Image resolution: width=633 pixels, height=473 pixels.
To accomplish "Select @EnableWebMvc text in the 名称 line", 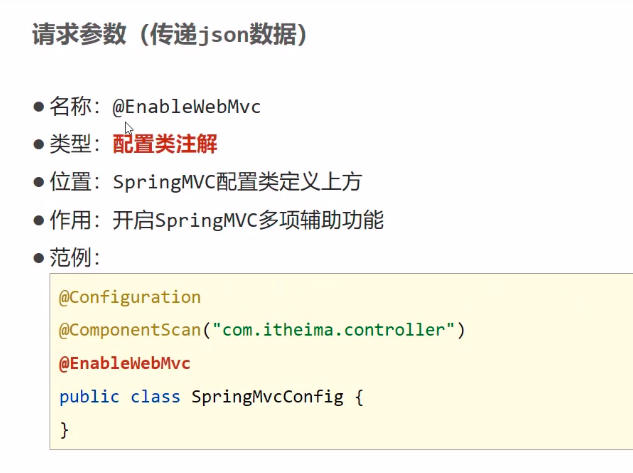I will [x=187, y=108].
